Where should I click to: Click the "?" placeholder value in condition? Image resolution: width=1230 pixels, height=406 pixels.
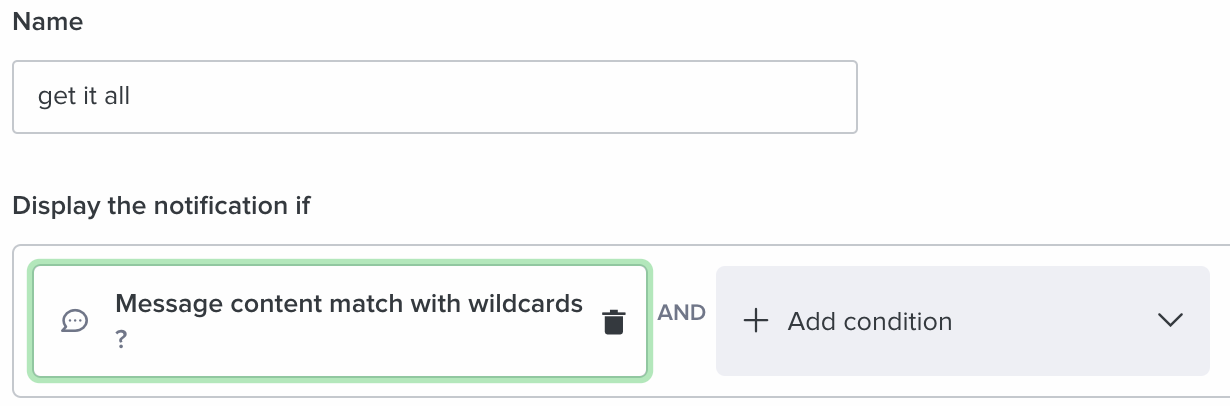[x=121, y=340]
